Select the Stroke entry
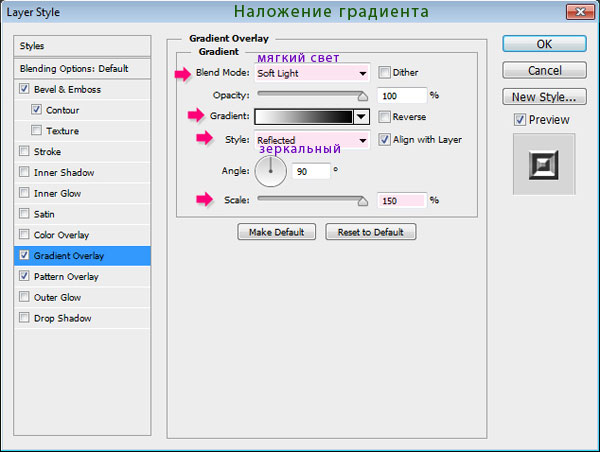The image size is (600, 452). tap(82, 152)
